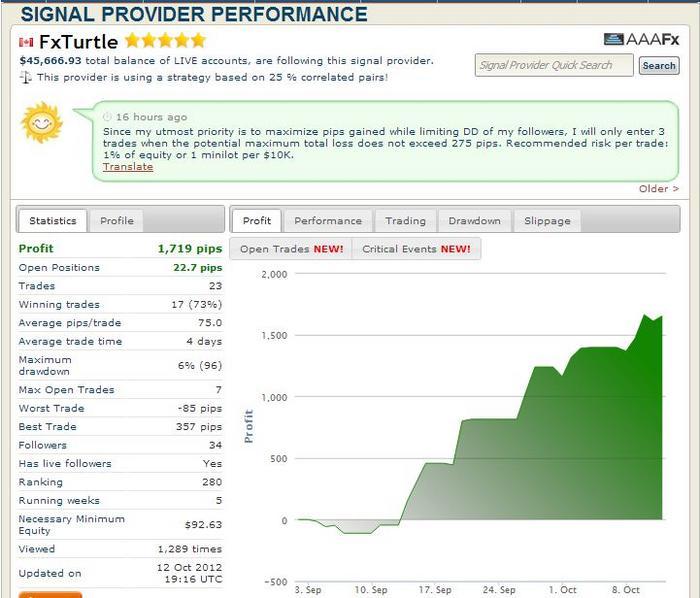Click the 17. Sep label on chart axis
This screenshot has height=598, width=700.
(434, 590)
